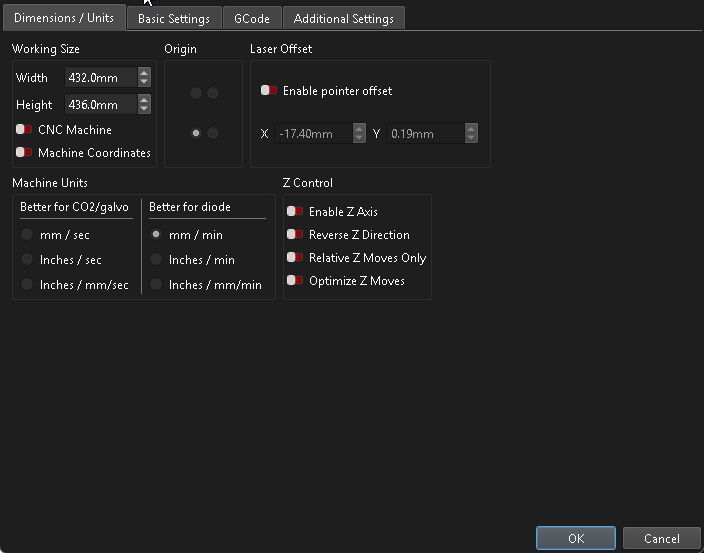This screenshot has height=553, width=704.
Task: Select Inches / sec units
Action: pos(28,260)
